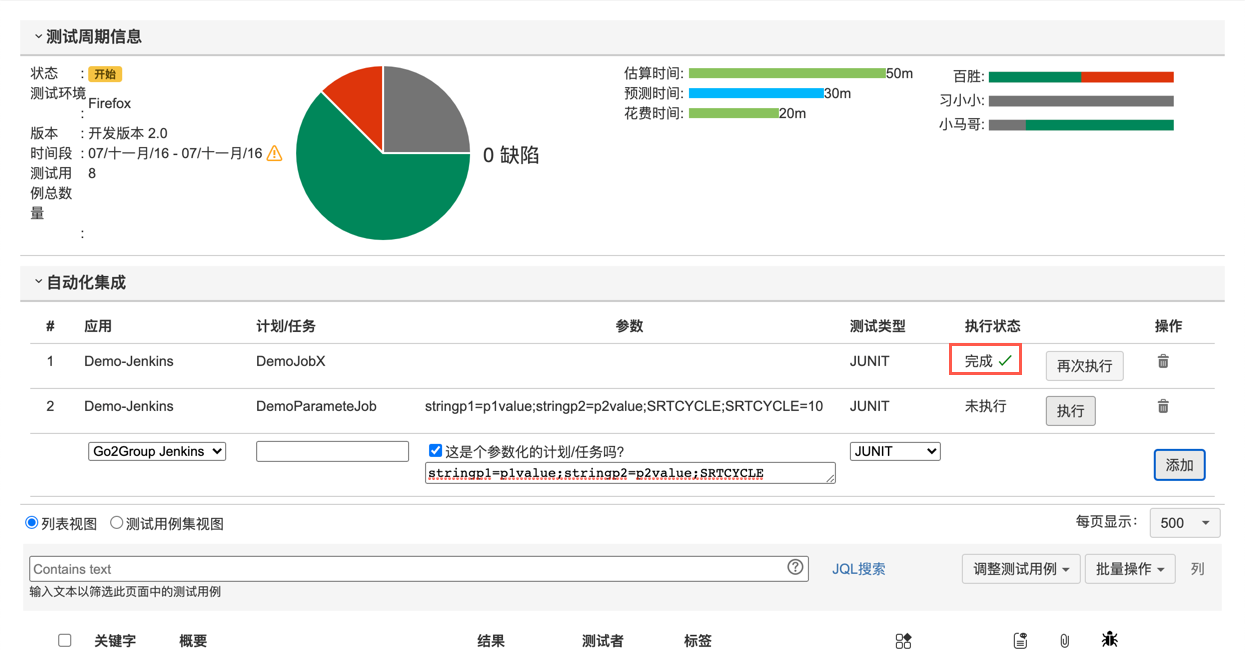Select the 测试用例集视图 radio button
The width and height of the screenshot is (1245, 653).
(x=117, y=523)
